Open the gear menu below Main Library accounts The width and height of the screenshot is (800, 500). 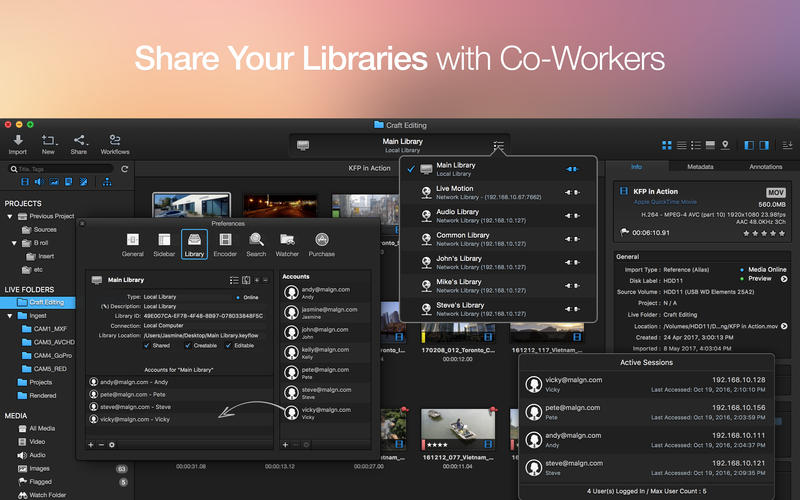(112, 445)
